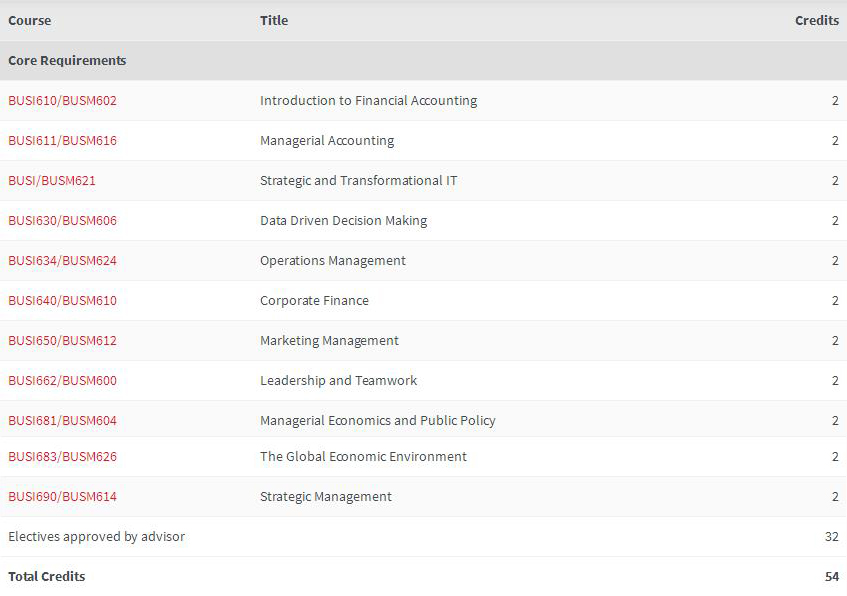Click the Introduction to Financial Accounting title
The image size is (847, 596).
(368, 101)
